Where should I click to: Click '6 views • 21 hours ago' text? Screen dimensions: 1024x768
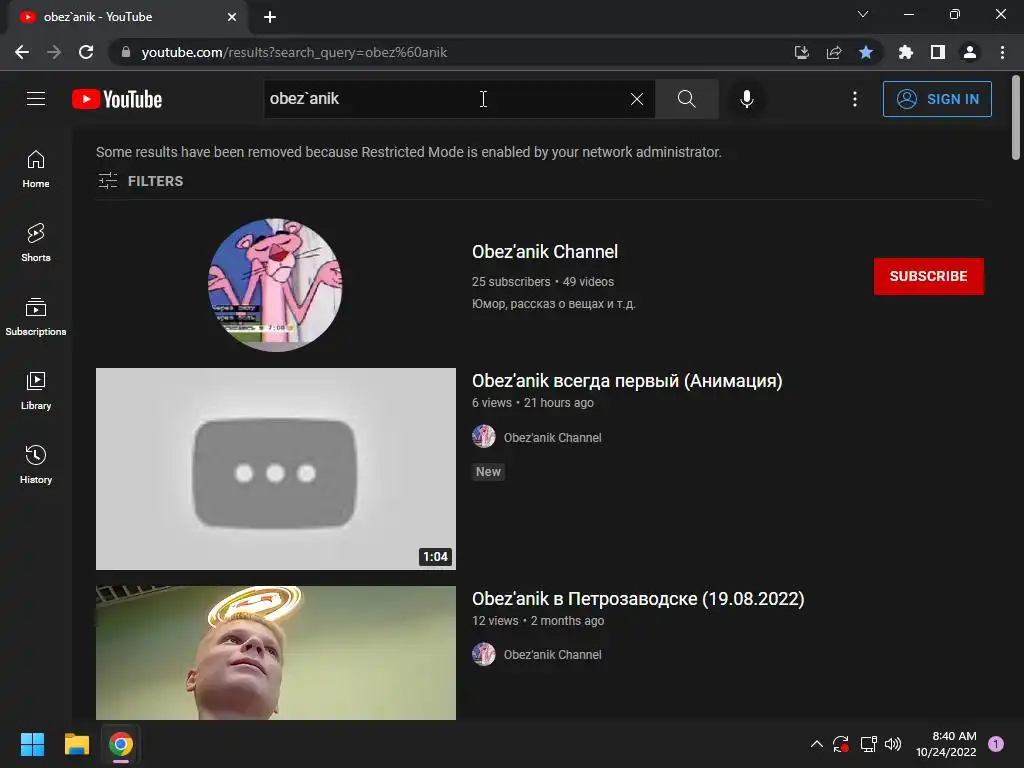[x=533, y=403]
